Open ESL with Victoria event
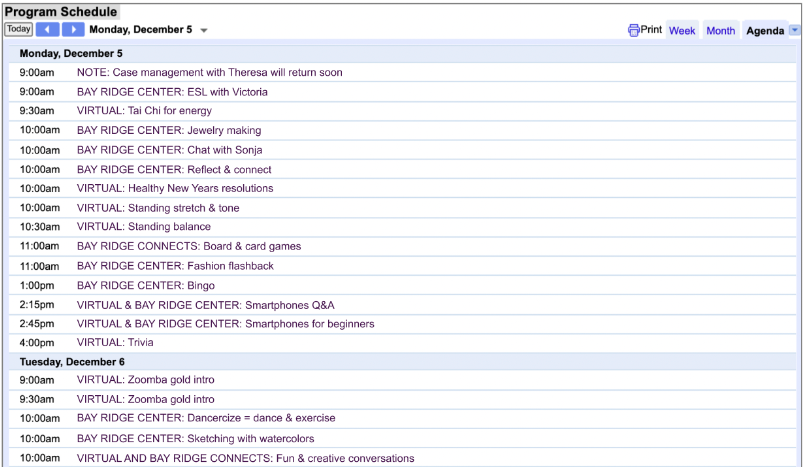This screenshot has height=467, width=803. click(172, 92)
